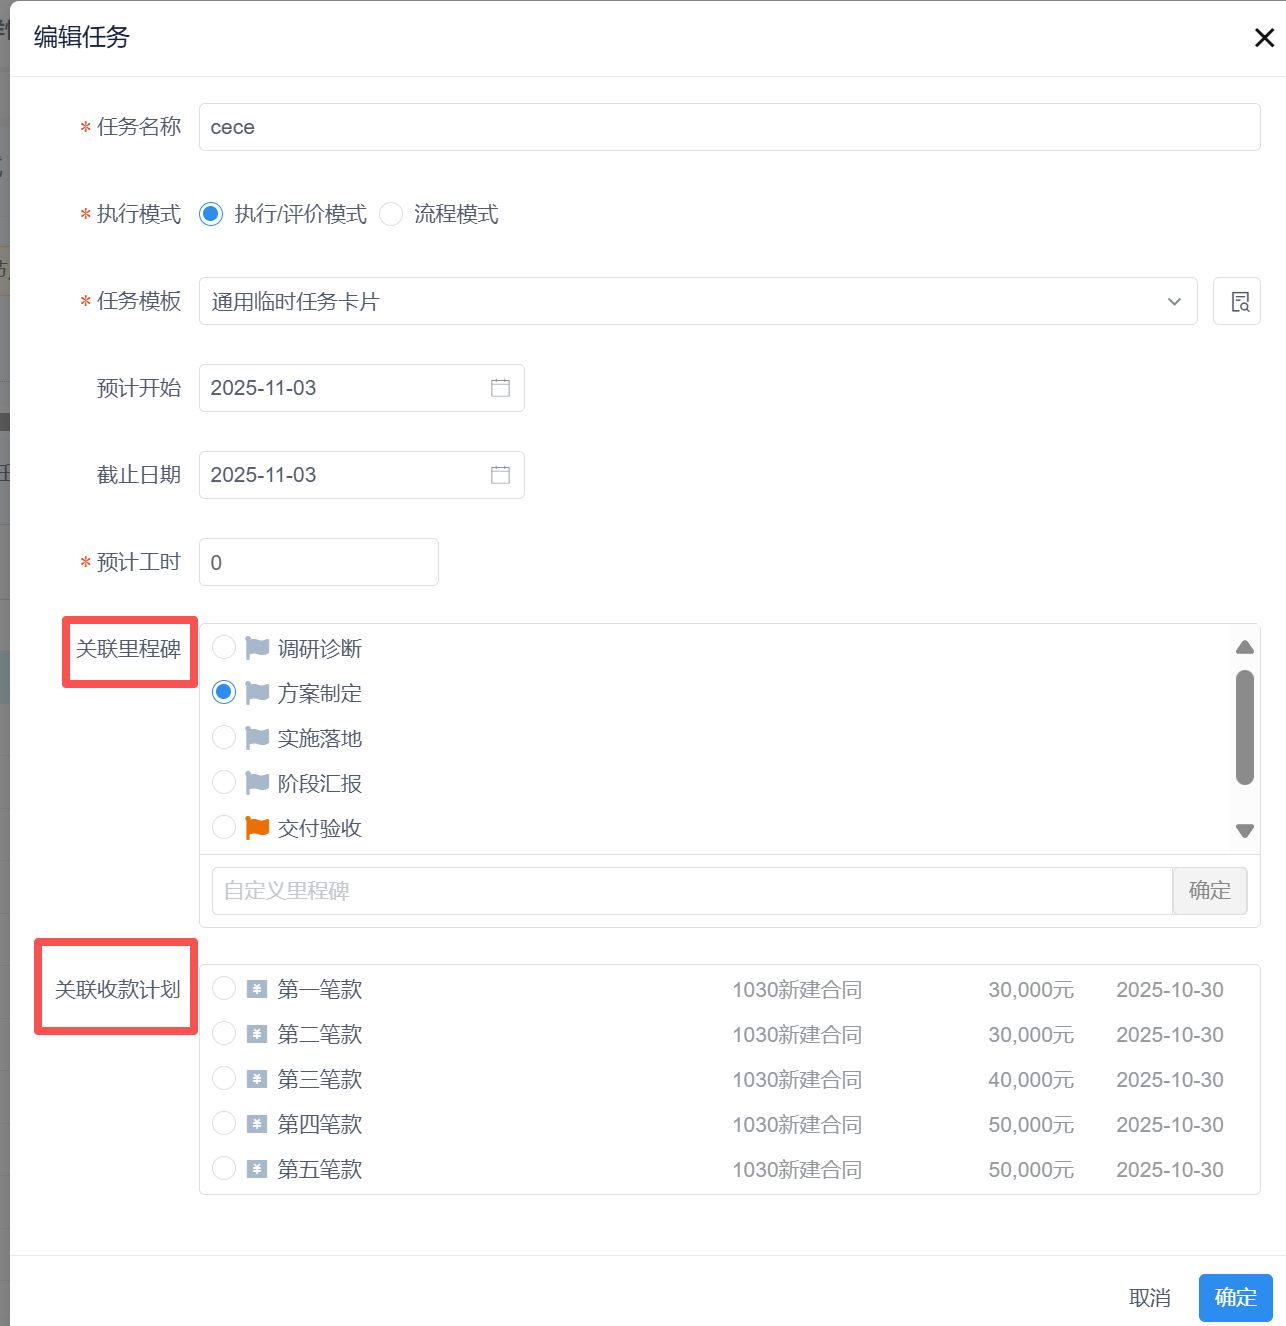Screen dimensions: 1286x1326
Task: Open calendar icon in 预计开始 date field
Action: click(500, 388)
